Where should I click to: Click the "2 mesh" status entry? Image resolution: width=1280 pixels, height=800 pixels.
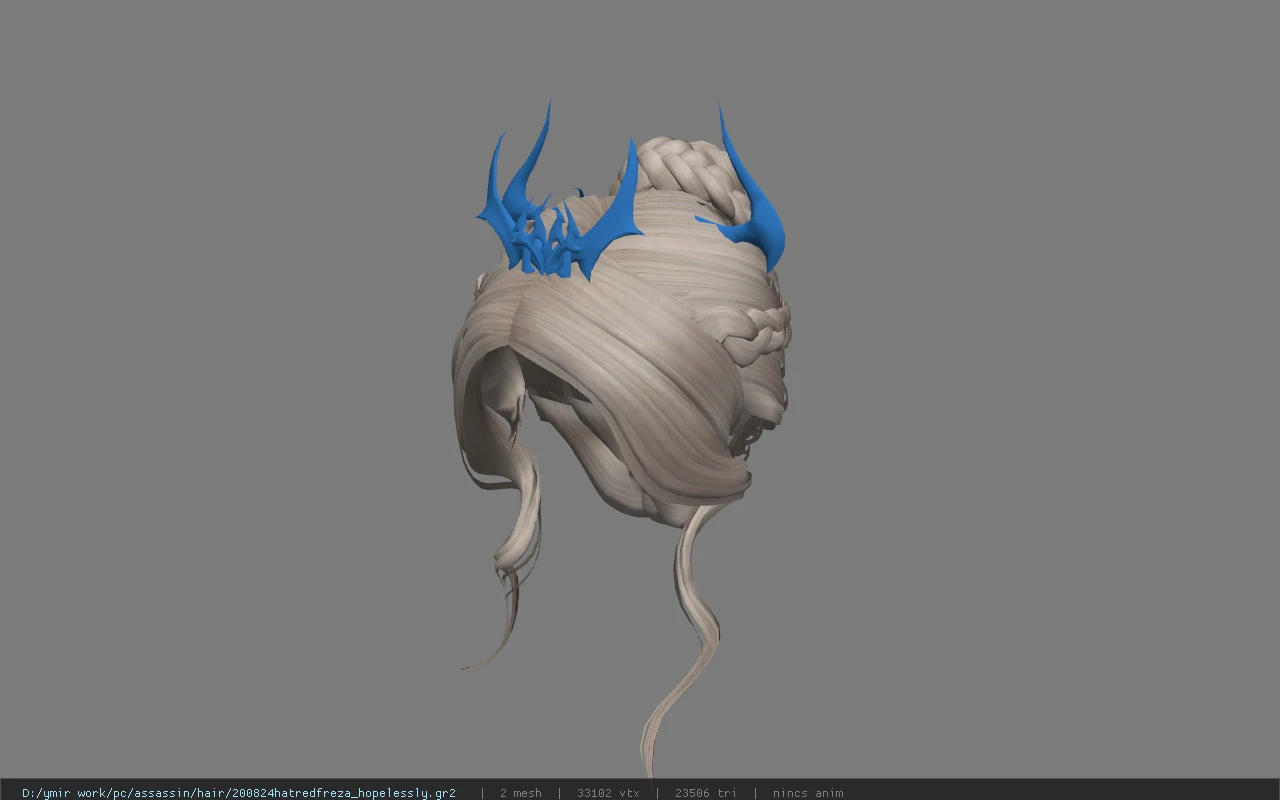520,793
